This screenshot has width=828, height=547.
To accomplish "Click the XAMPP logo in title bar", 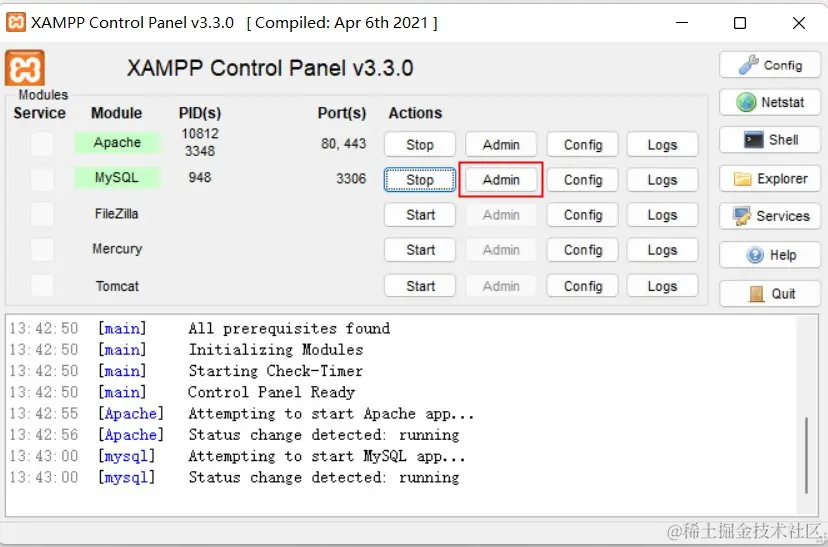I will (x=15, y=22).
